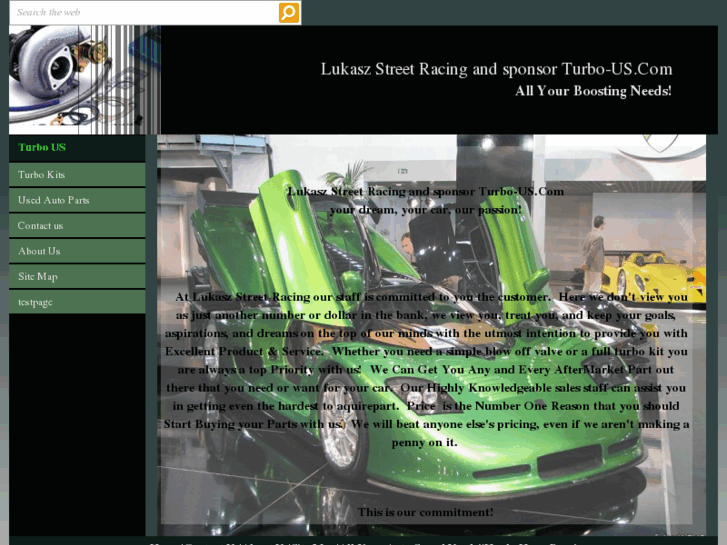Open the Contact us page
The width and height of the screenshot is (727, 545).
[x=77, y=225]
